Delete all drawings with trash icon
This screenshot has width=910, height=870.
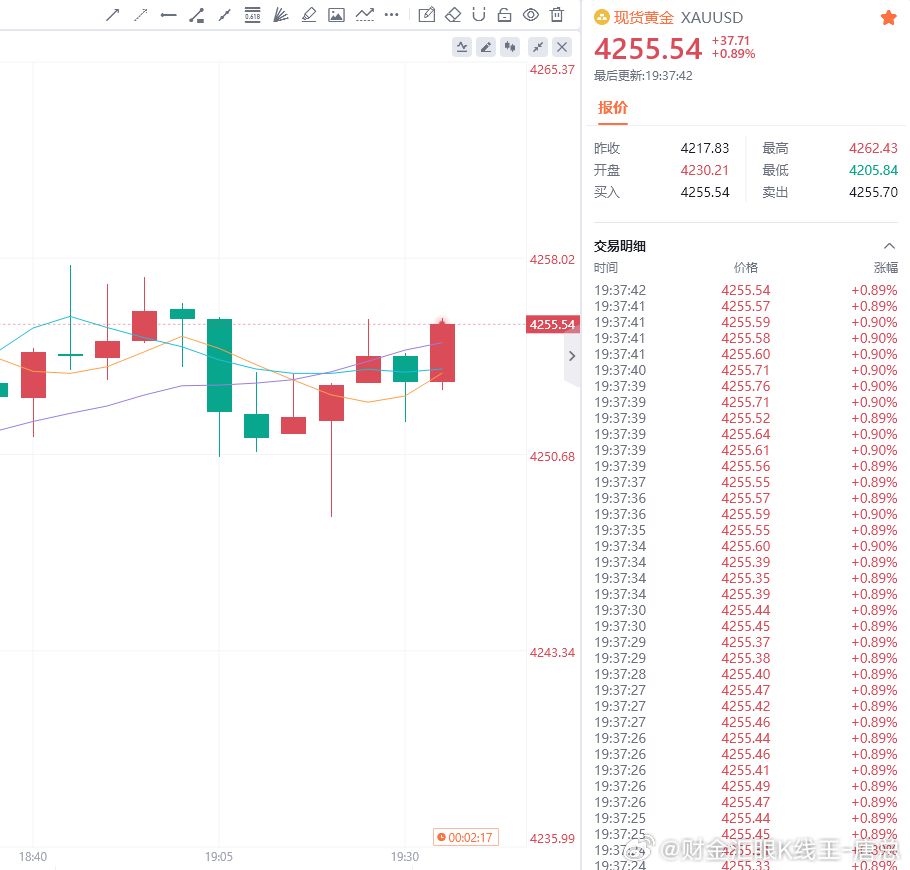tap(557, 15)
